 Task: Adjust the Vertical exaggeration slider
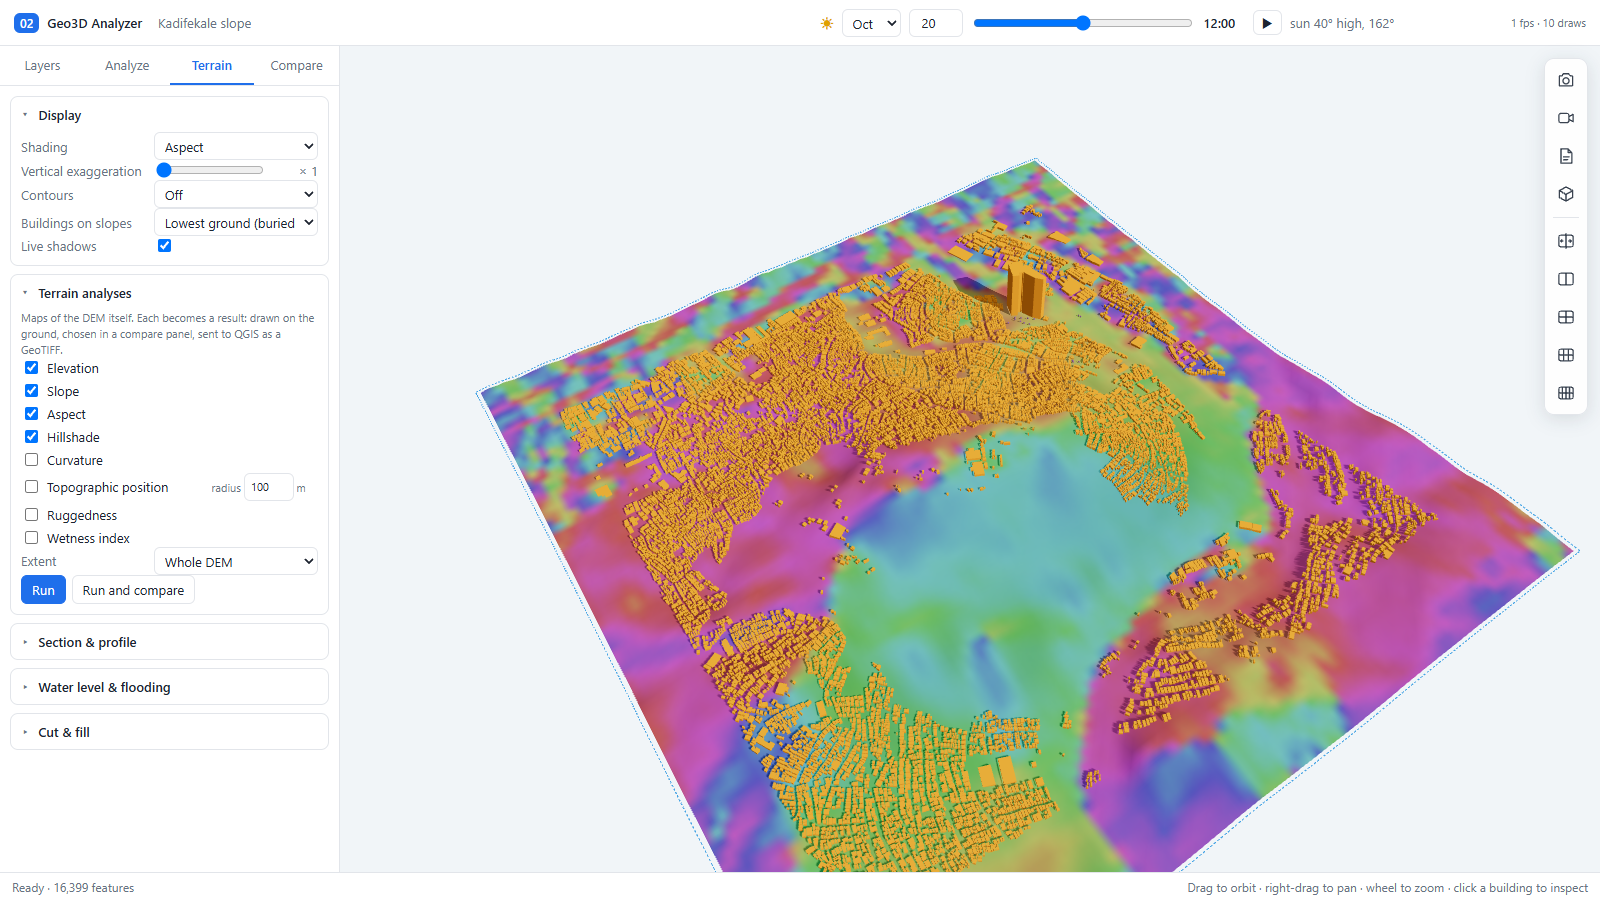(210, 170)
